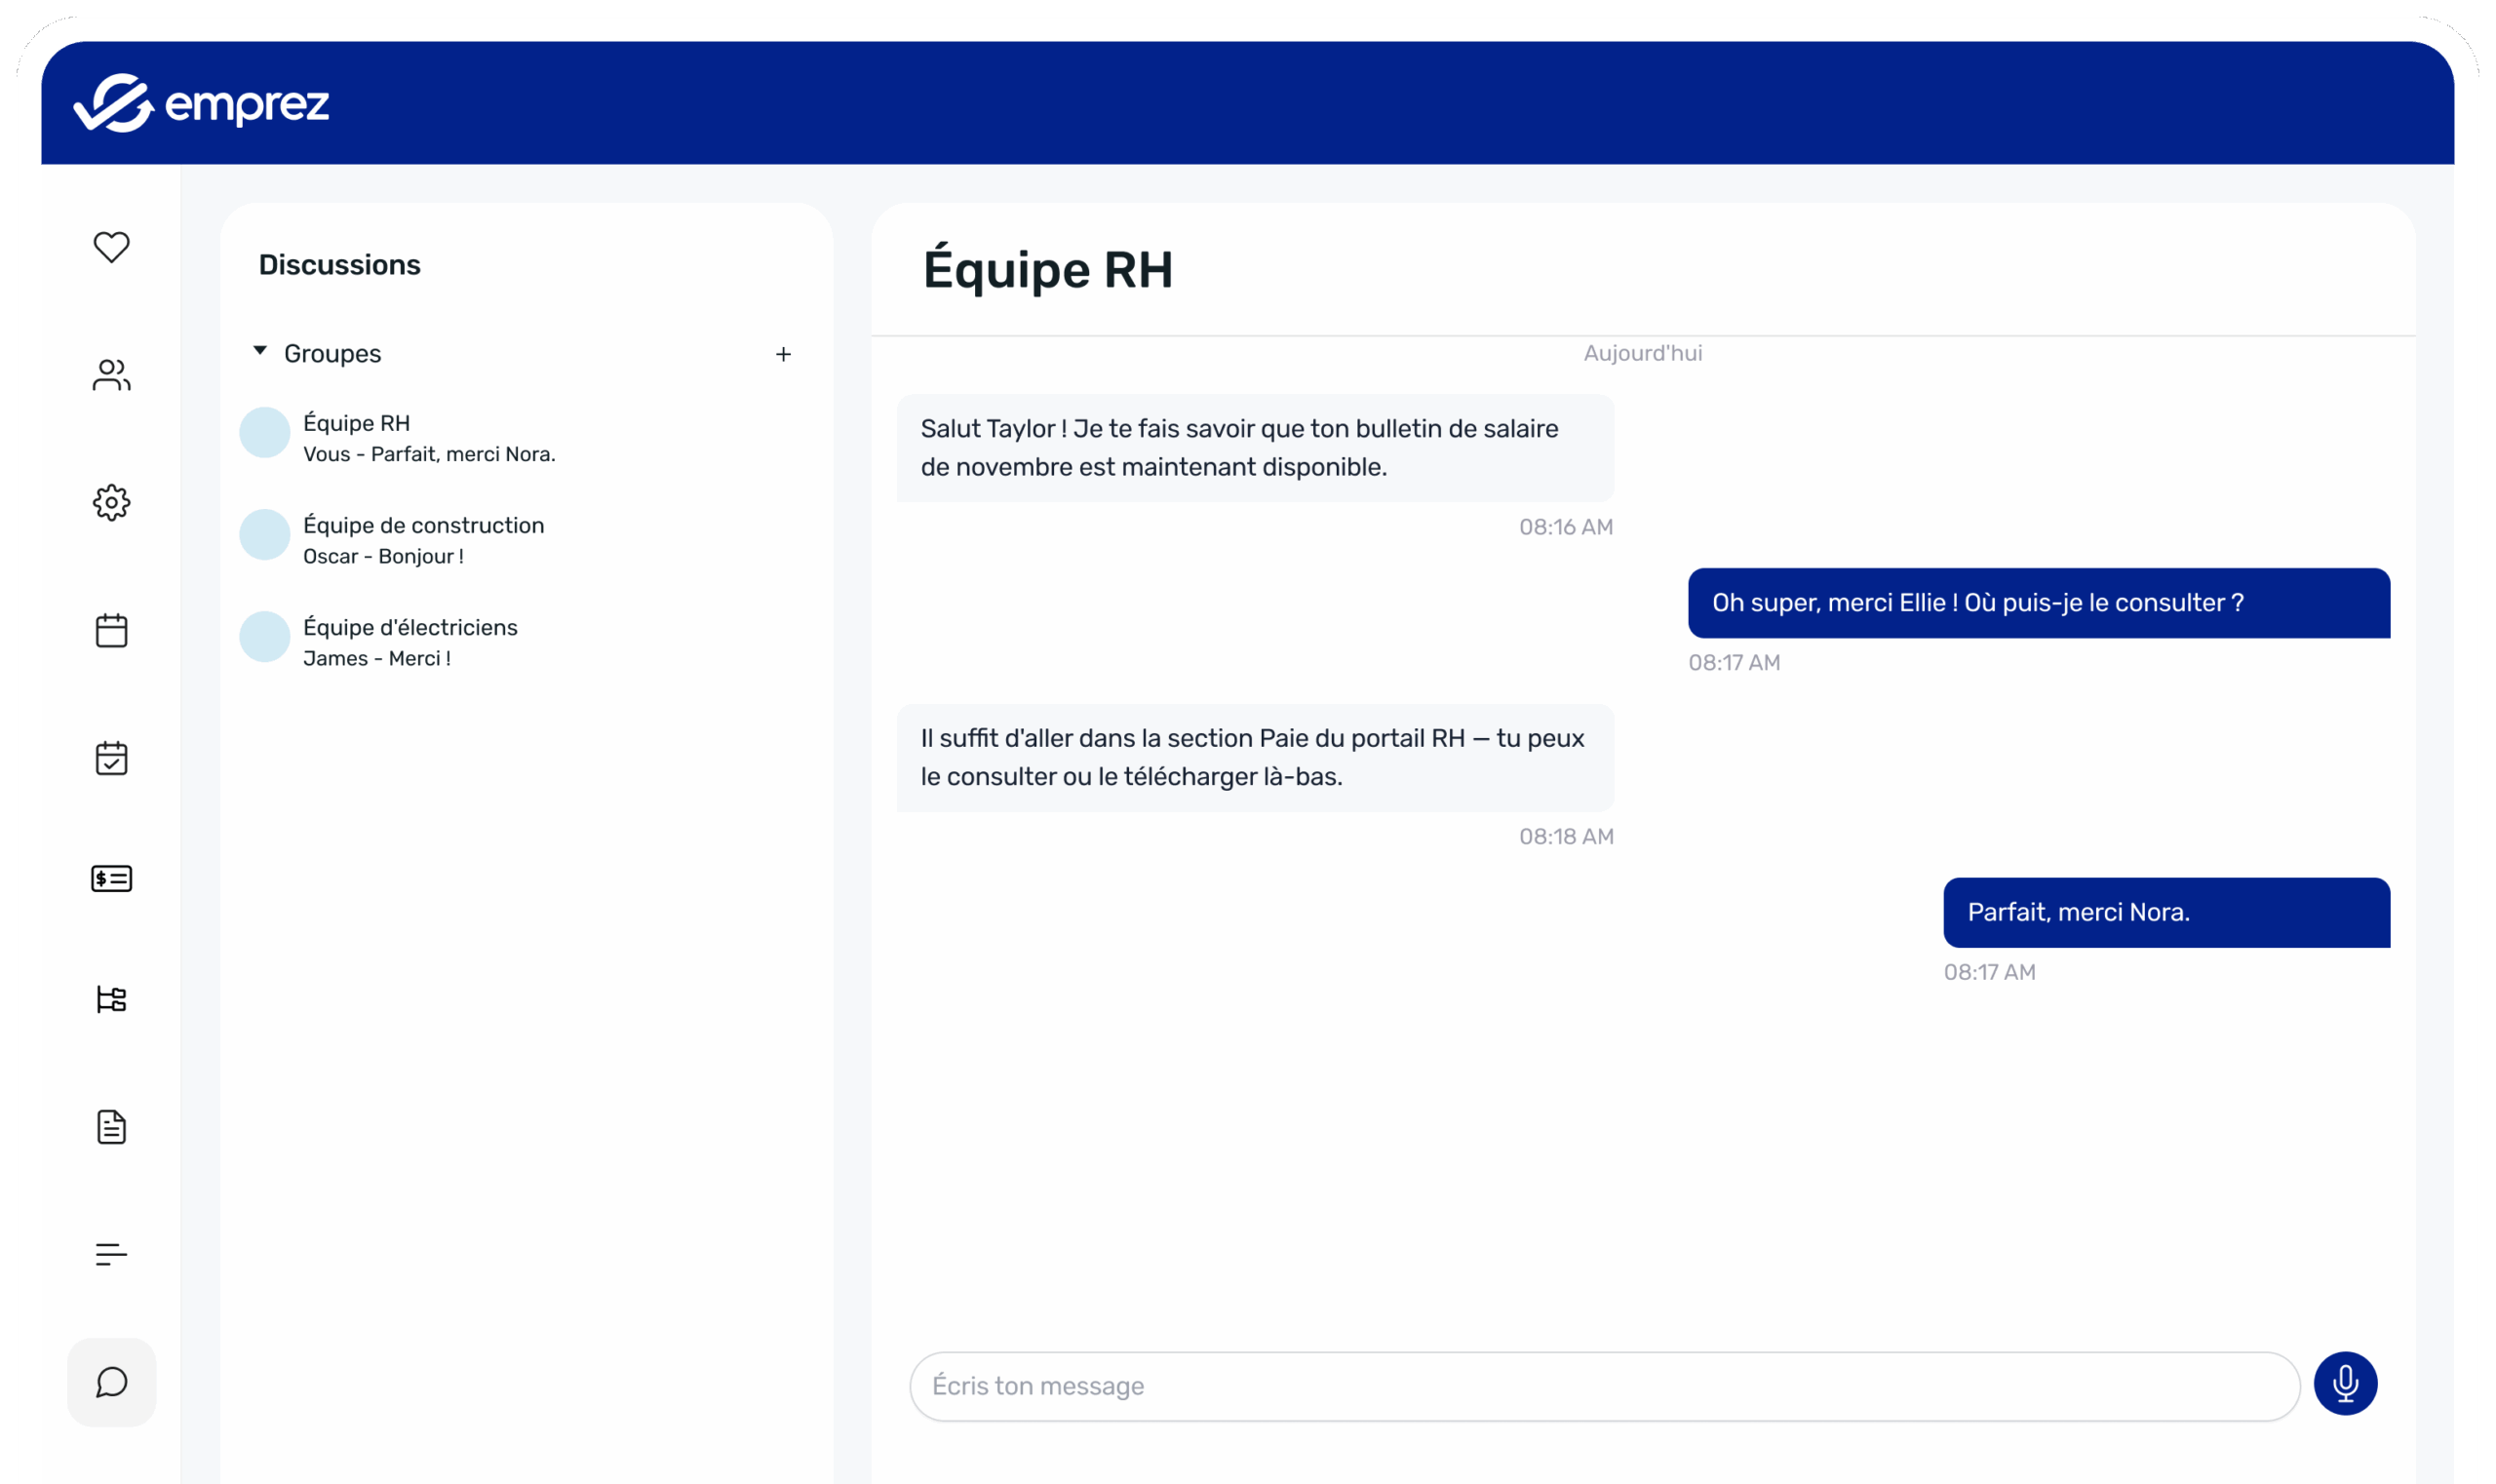
Task: Select the calendar-with-checkmark schedule icon
Action: point(111,758)
